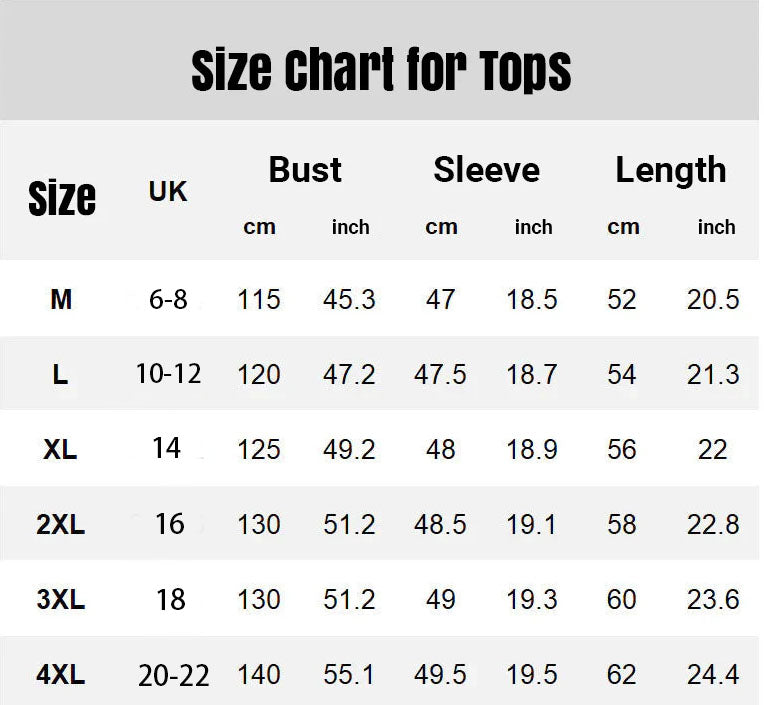Click the XL size row label

point(61,450)
